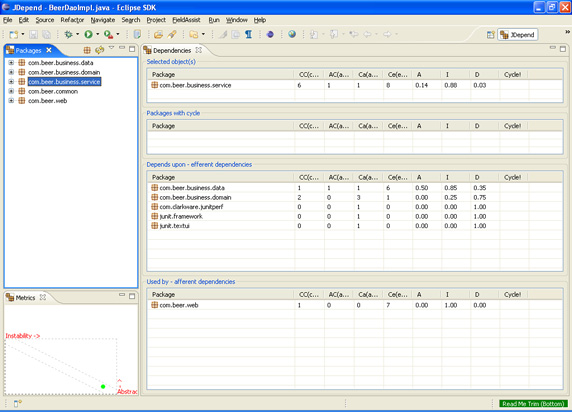
Task: Click the Read Me Trim (Bottom) button
Action: (533, 404)
